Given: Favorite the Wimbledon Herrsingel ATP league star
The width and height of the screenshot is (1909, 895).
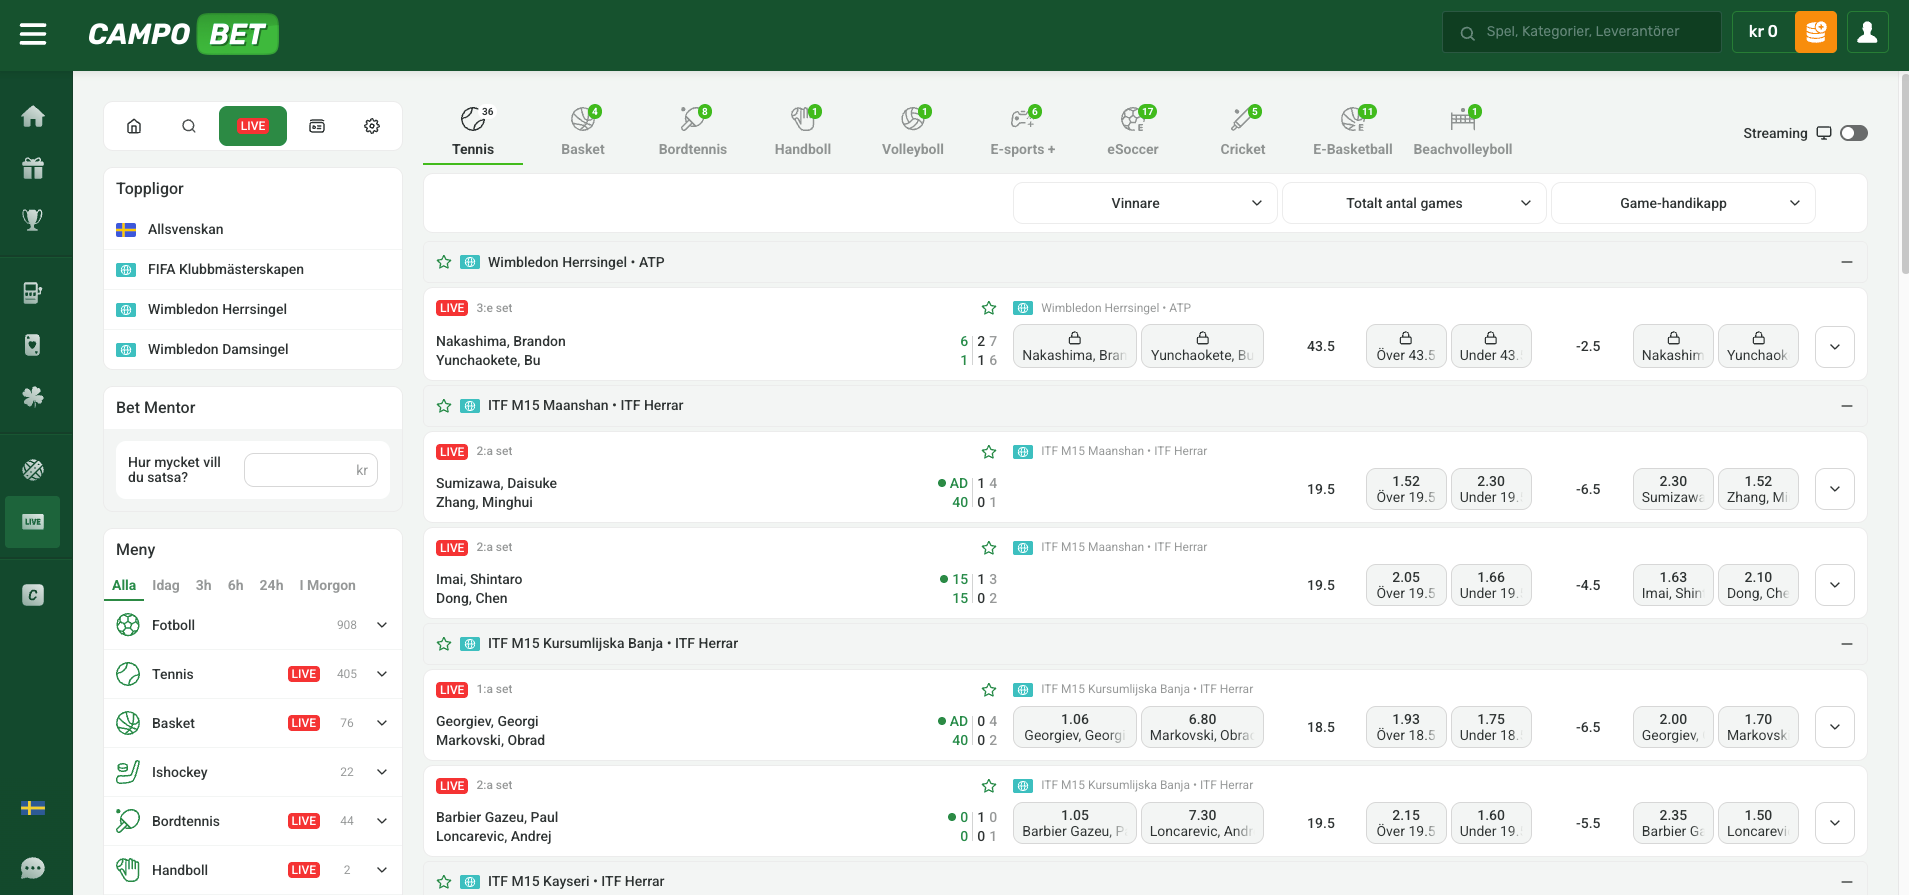Looking at the screenshot, I should tap(444, 262).
